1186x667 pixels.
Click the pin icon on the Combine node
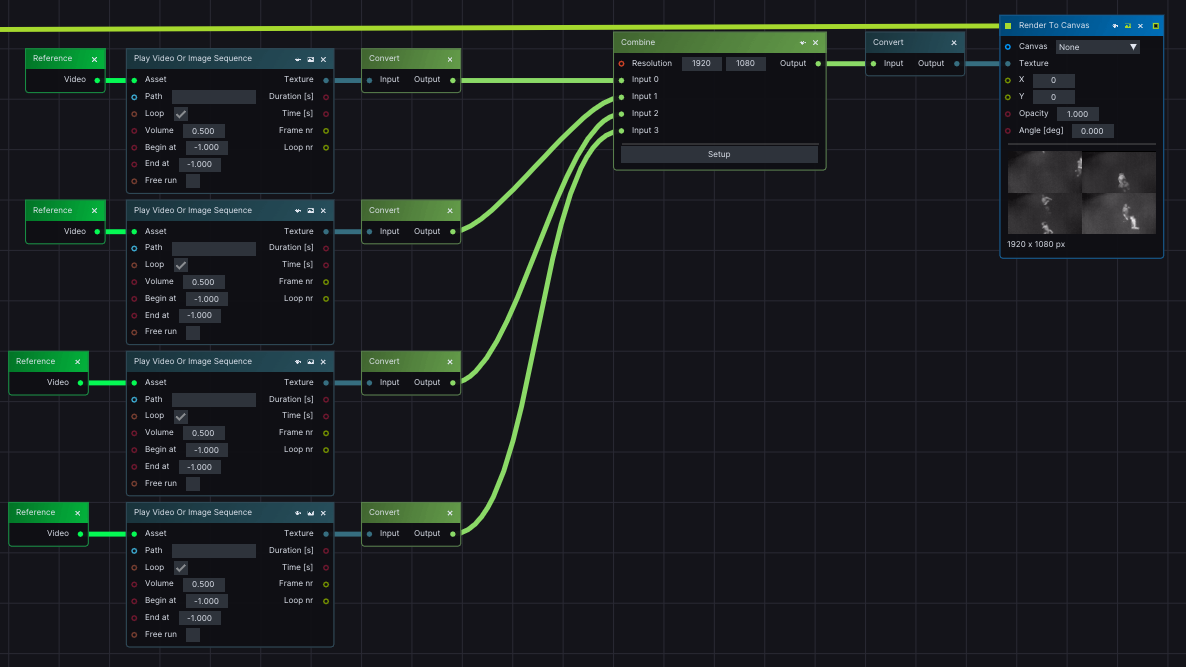coord(802,43)
